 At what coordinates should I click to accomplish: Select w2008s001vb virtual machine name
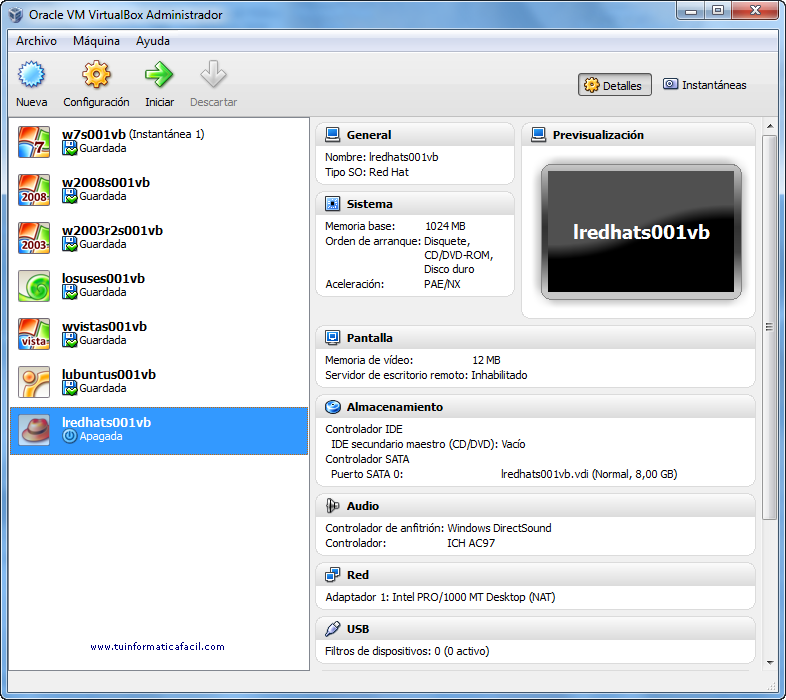click(106, 183)
